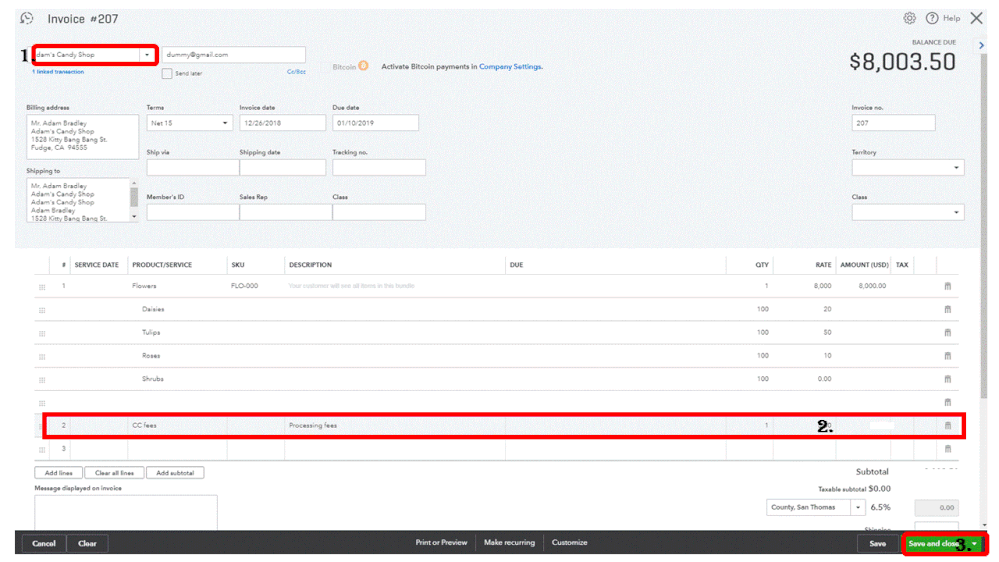Click the Invoice no. field
Screen dimensions: 999x562
point(893,123)
